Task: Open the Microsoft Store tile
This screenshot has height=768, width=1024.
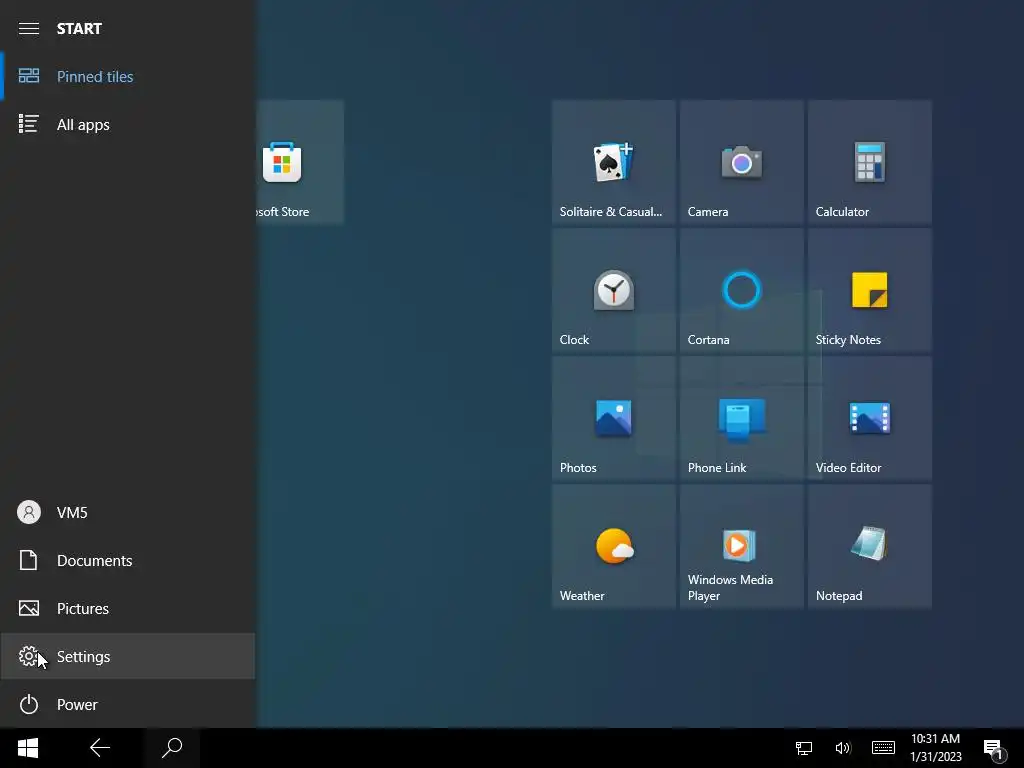Action: coord(300,162)
